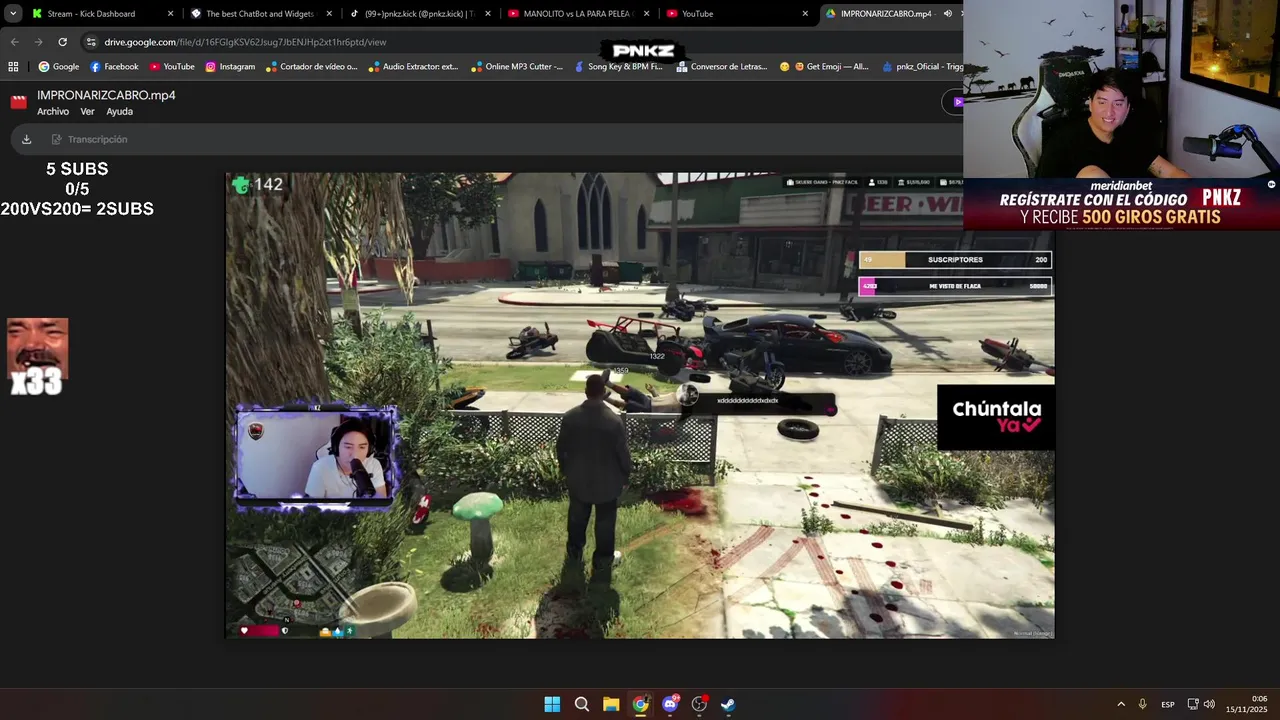The width and height of the screenshot is (1280, 720).
Task: Click the streamer facecam overlay inside video
Action: pos(315,455)
